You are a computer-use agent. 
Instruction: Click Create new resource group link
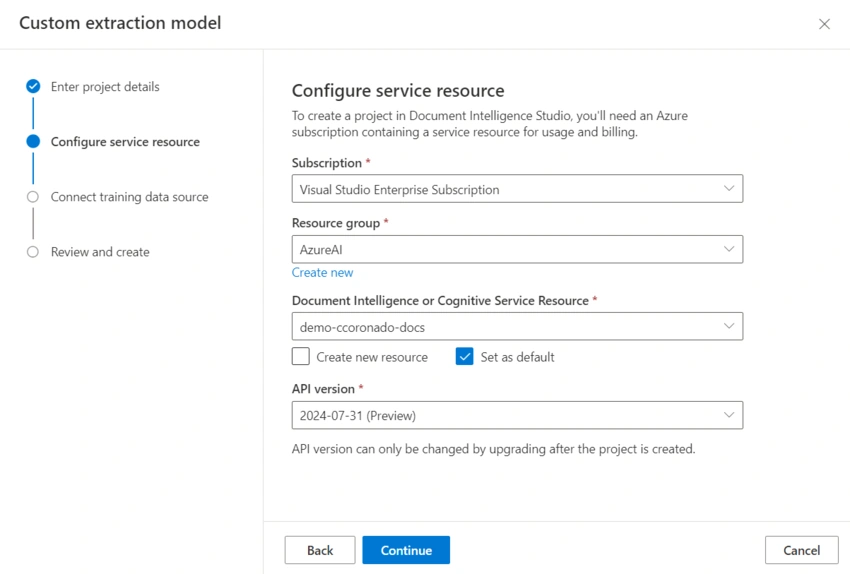[323, 273]
